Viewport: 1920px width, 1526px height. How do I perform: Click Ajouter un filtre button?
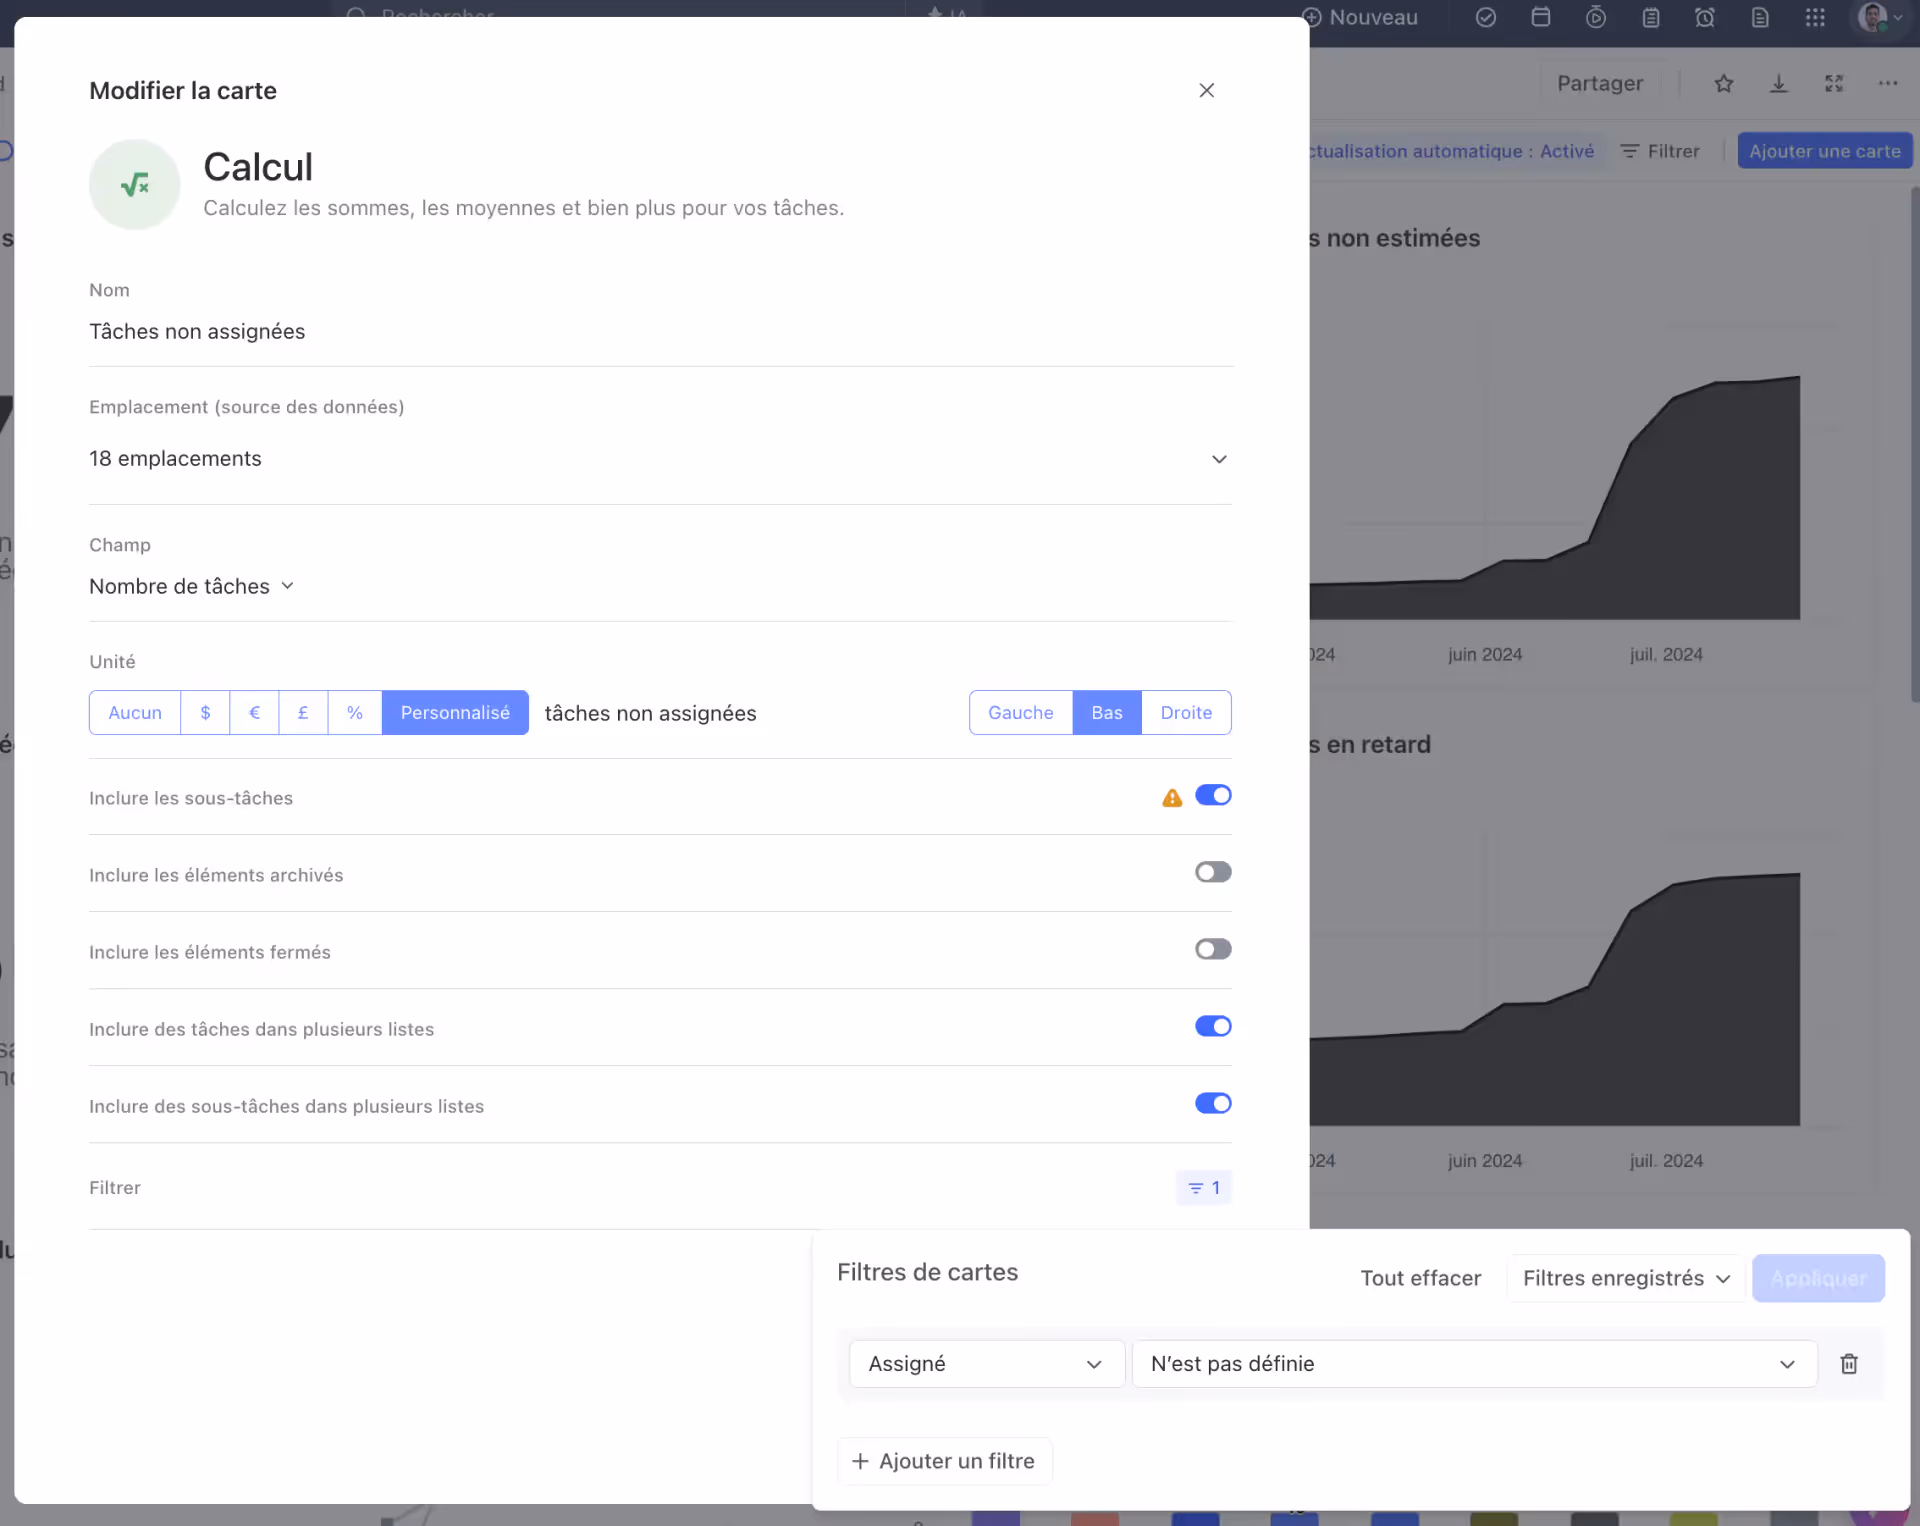pyautogui.click(x=944, y=1461)
